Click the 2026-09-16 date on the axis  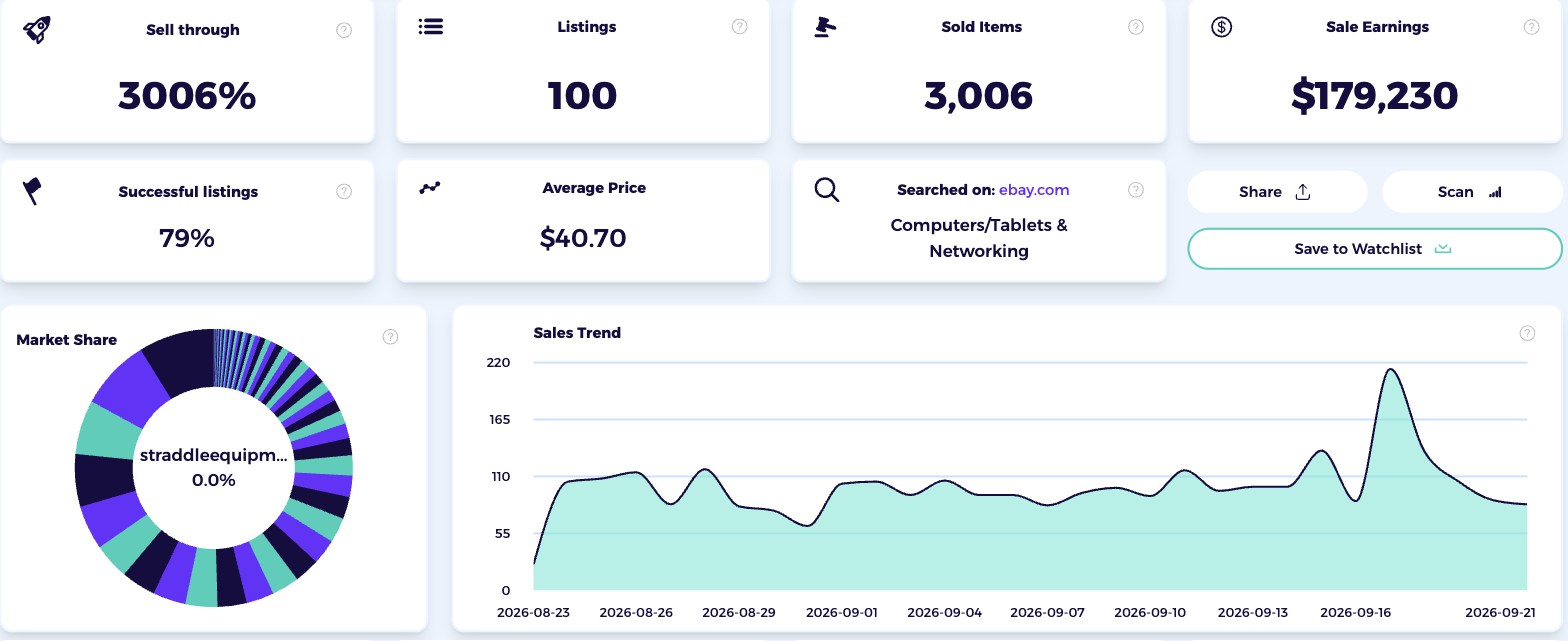tap(1356, 612)
